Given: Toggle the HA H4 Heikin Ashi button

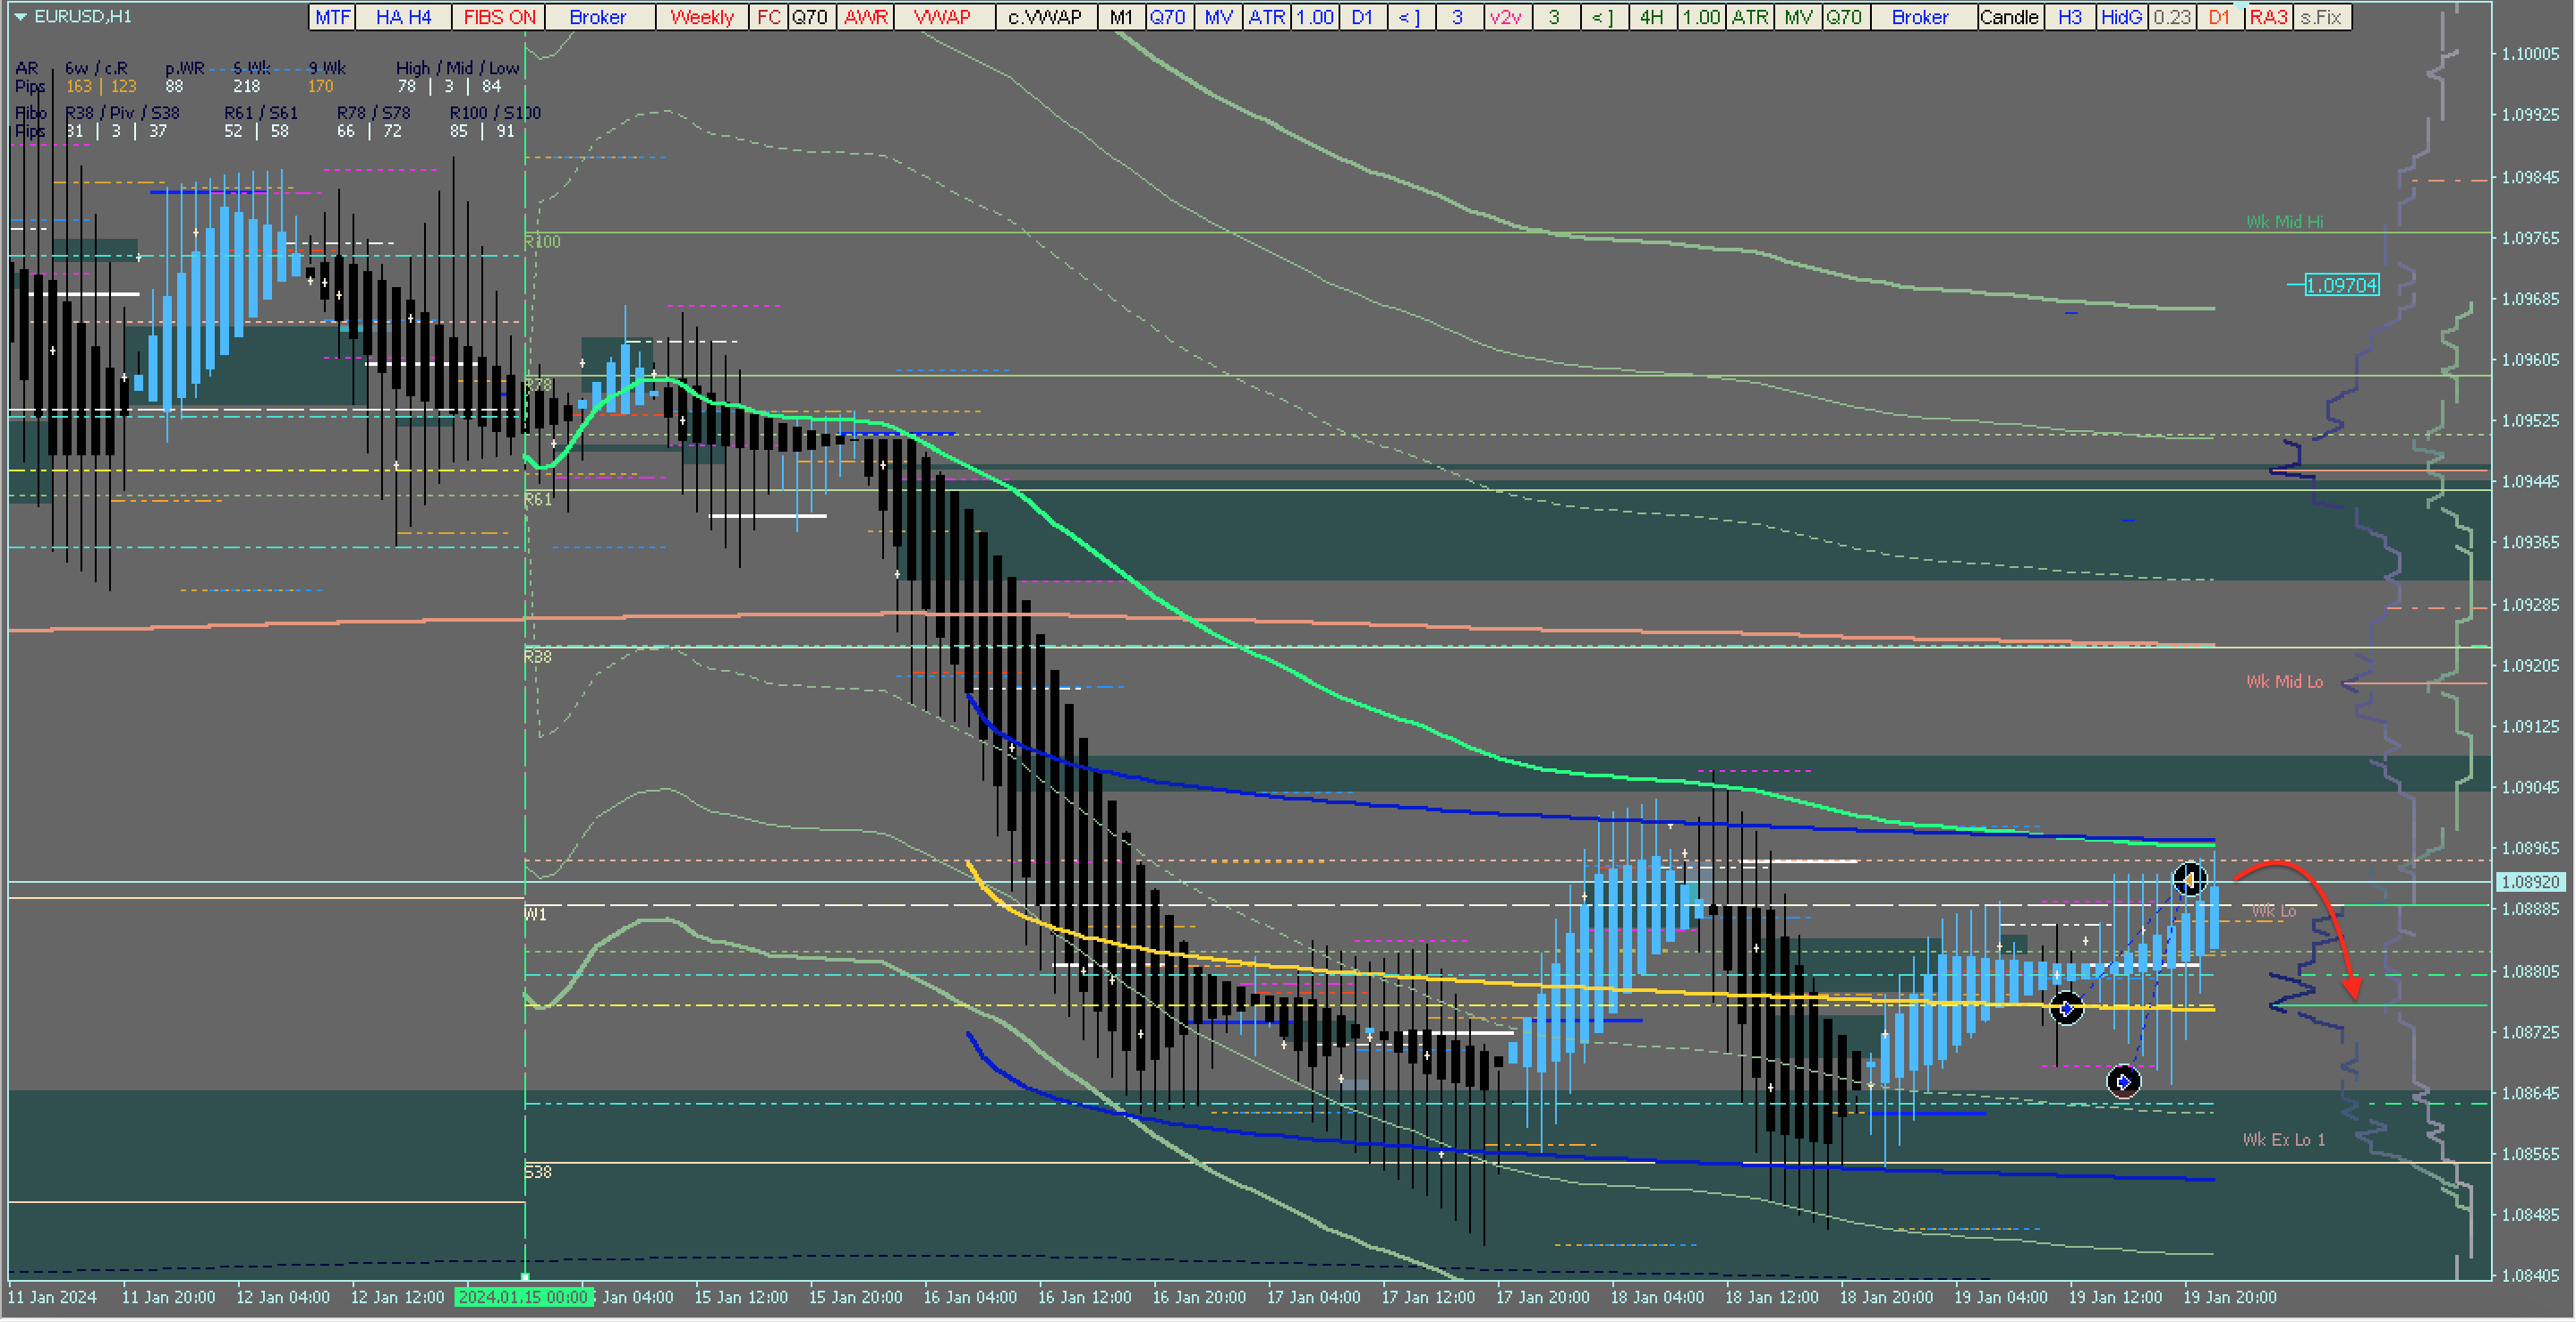Looking at the screenshot, I should 403,17.
